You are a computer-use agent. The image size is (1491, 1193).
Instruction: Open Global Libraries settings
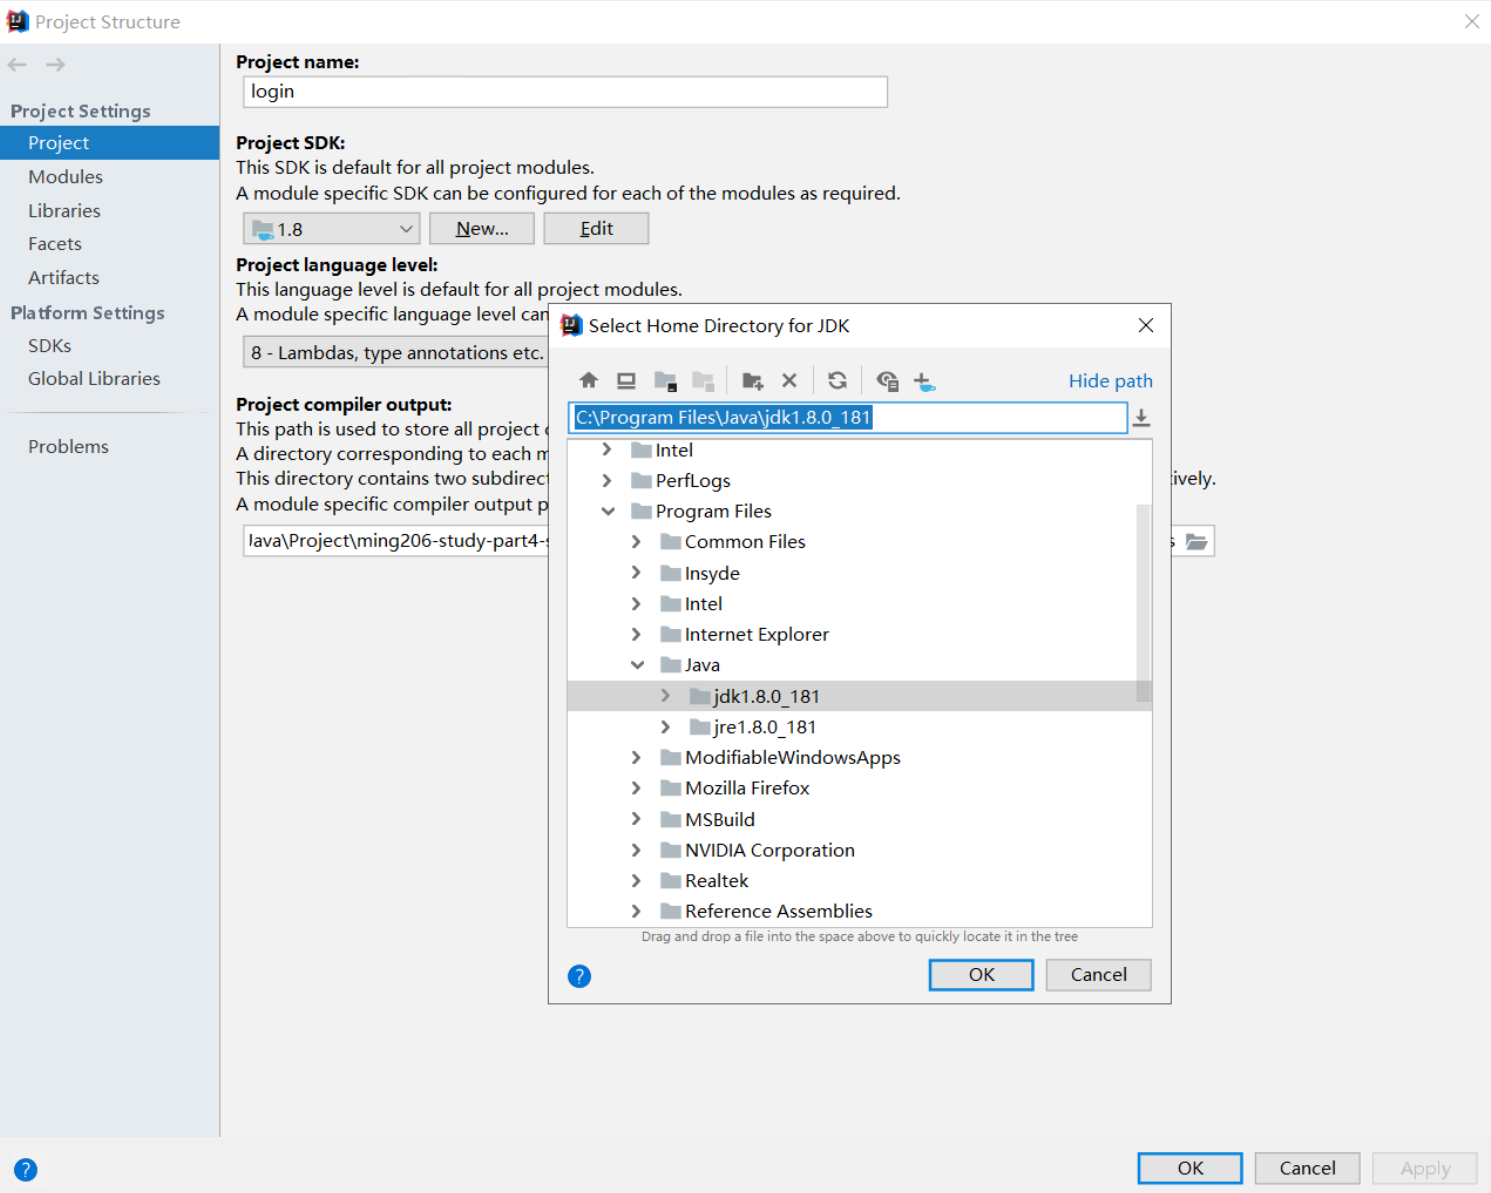click(x=94, y=379)
